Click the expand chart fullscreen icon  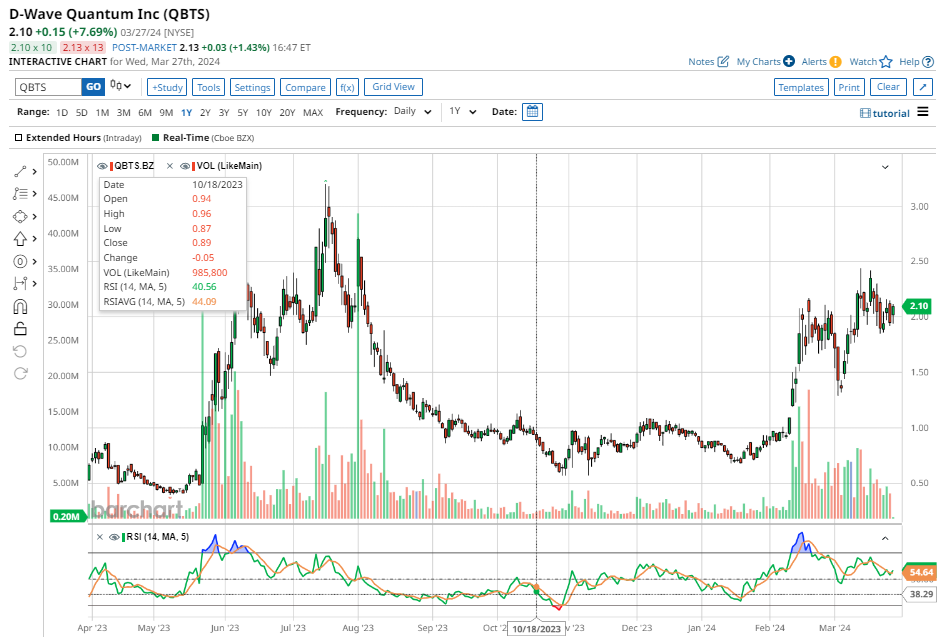[x=923, y=87]
